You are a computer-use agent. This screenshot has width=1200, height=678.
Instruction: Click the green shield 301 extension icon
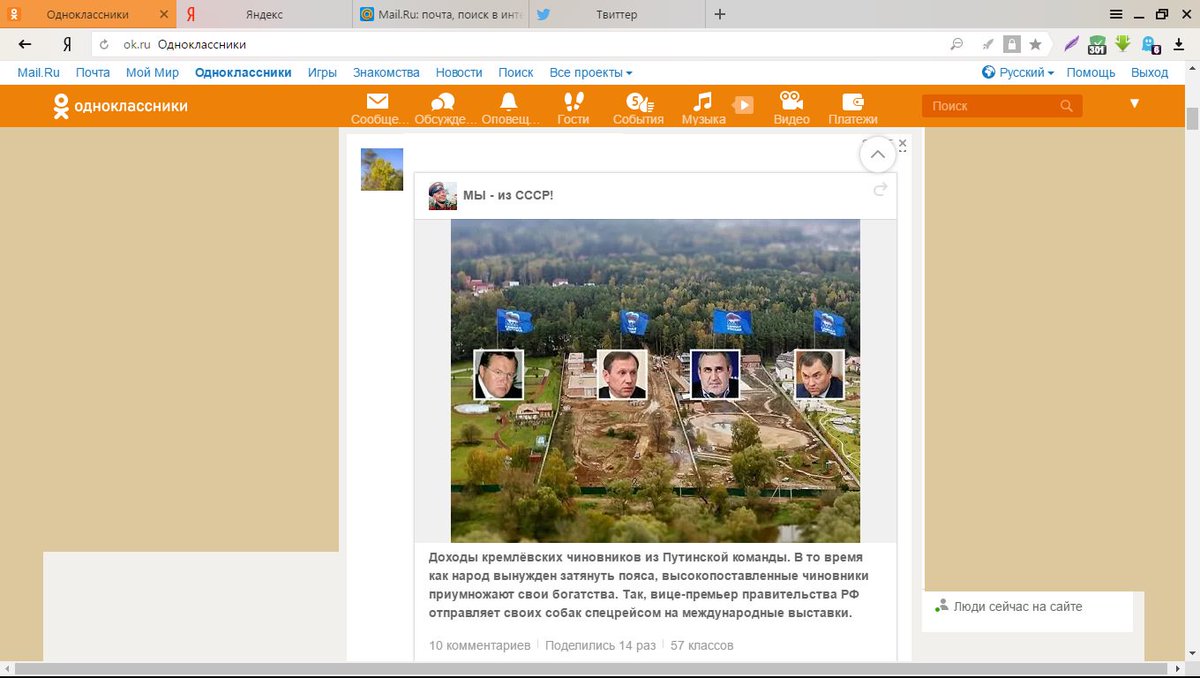point(1097,44)
